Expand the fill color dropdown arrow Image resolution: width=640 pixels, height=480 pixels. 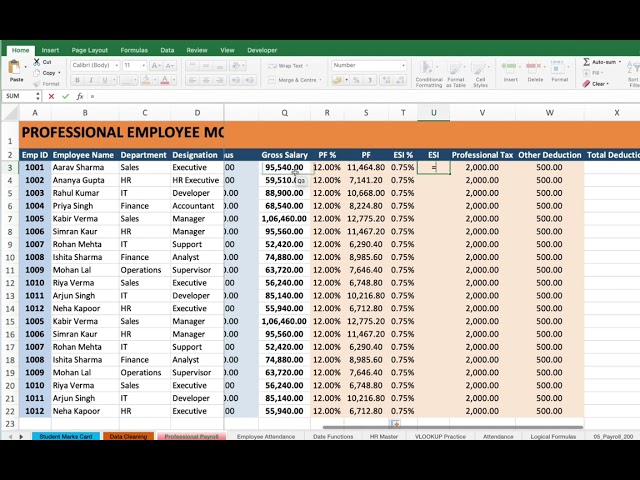(x=154, y=80)
